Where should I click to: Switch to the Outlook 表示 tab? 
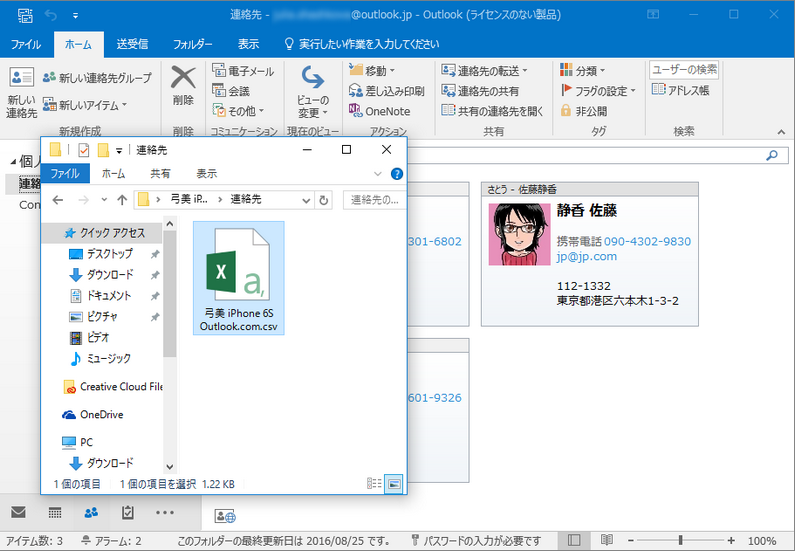pos(248,44)
